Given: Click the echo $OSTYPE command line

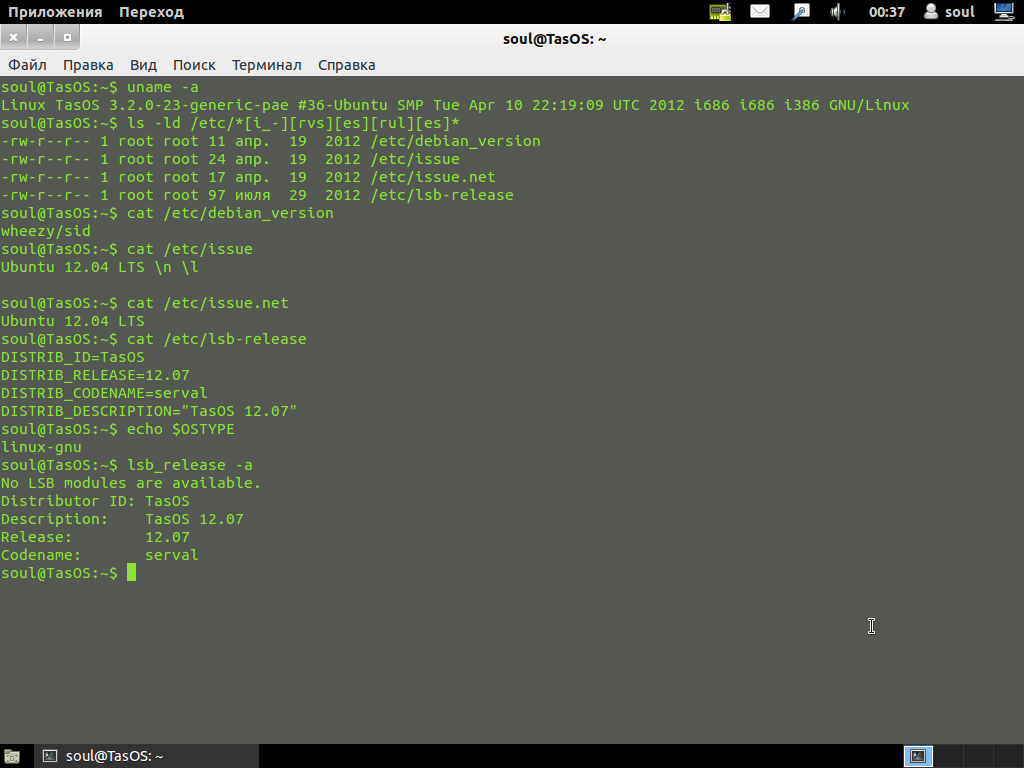Looking at the screenshot, I should point(118,429).
